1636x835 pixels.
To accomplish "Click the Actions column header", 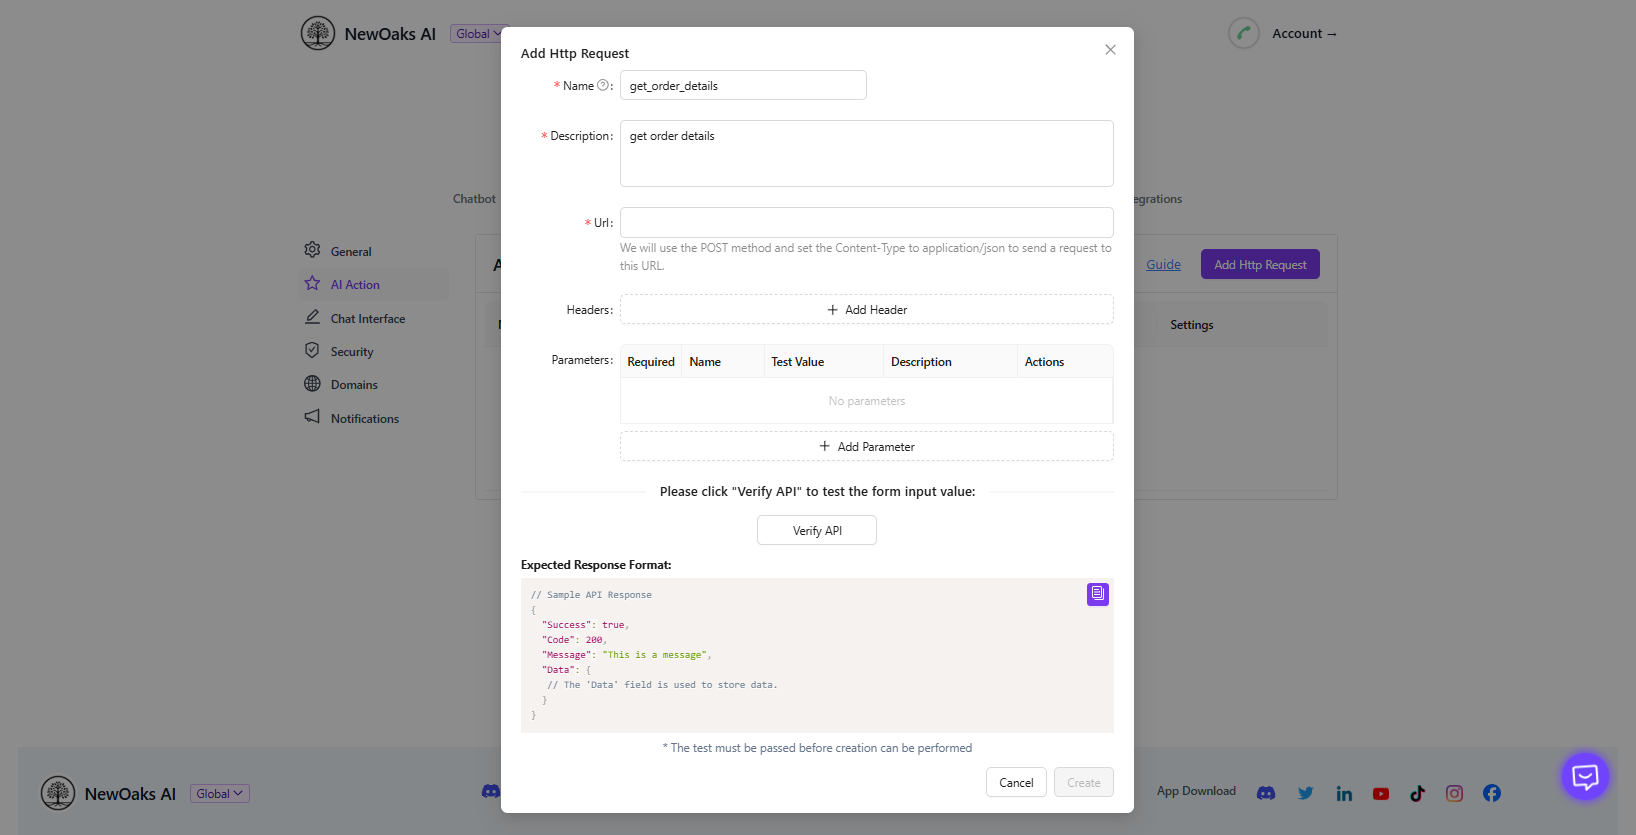I will pos(1044,362).
